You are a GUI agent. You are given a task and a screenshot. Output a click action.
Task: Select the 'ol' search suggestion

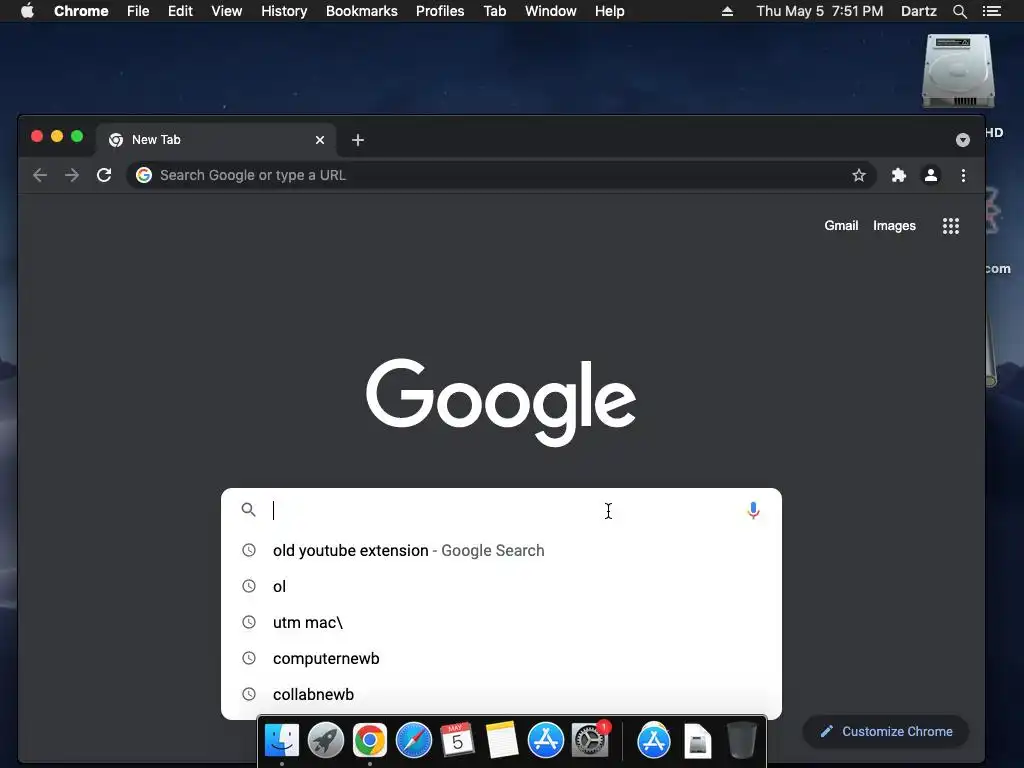click(501, 586)
